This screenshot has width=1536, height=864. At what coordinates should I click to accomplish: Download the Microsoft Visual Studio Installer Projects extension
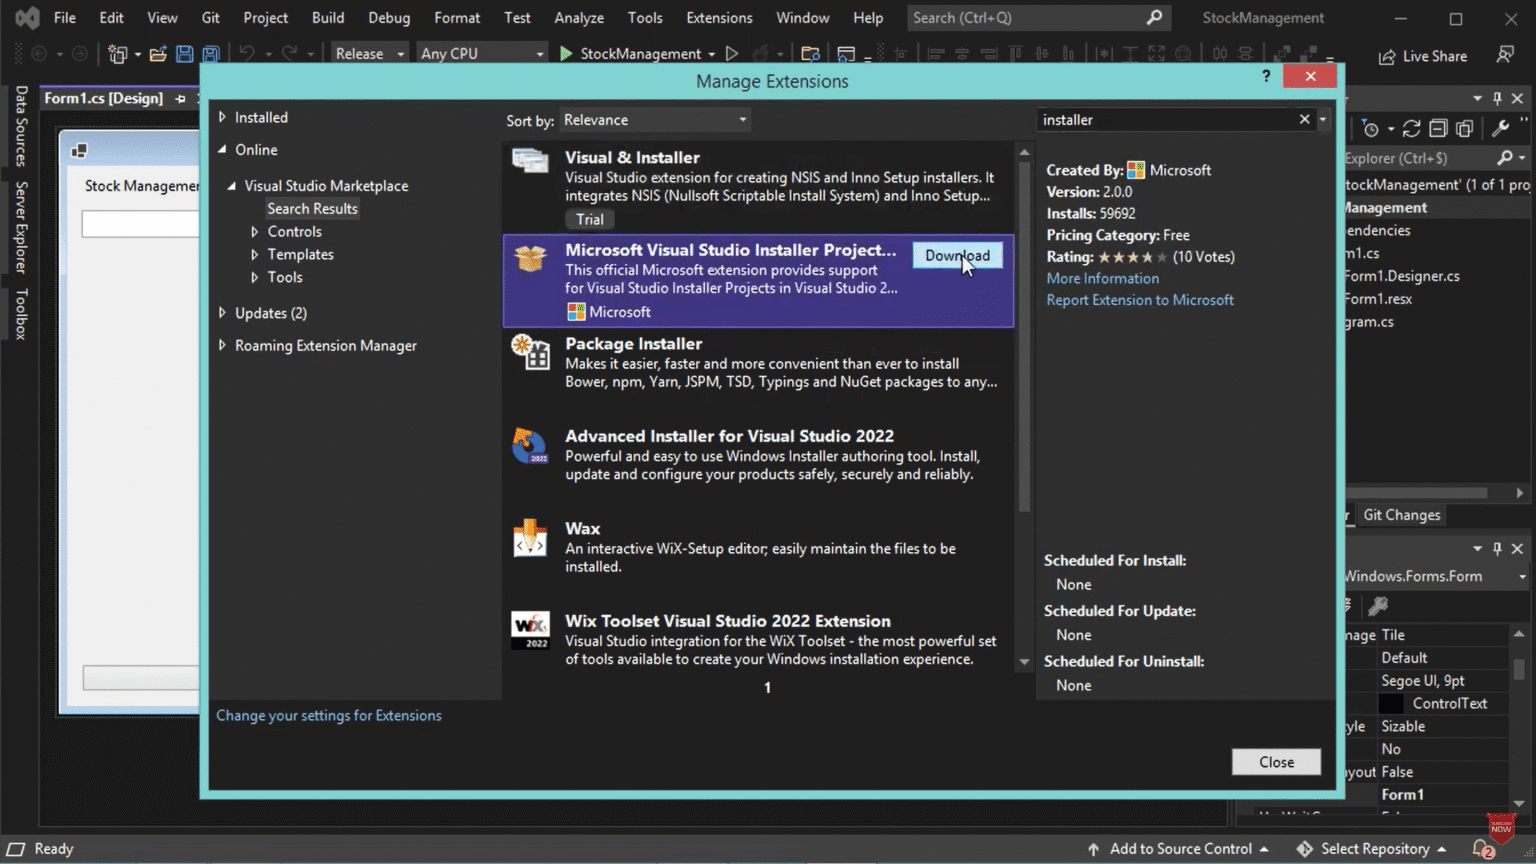[956, 255]
